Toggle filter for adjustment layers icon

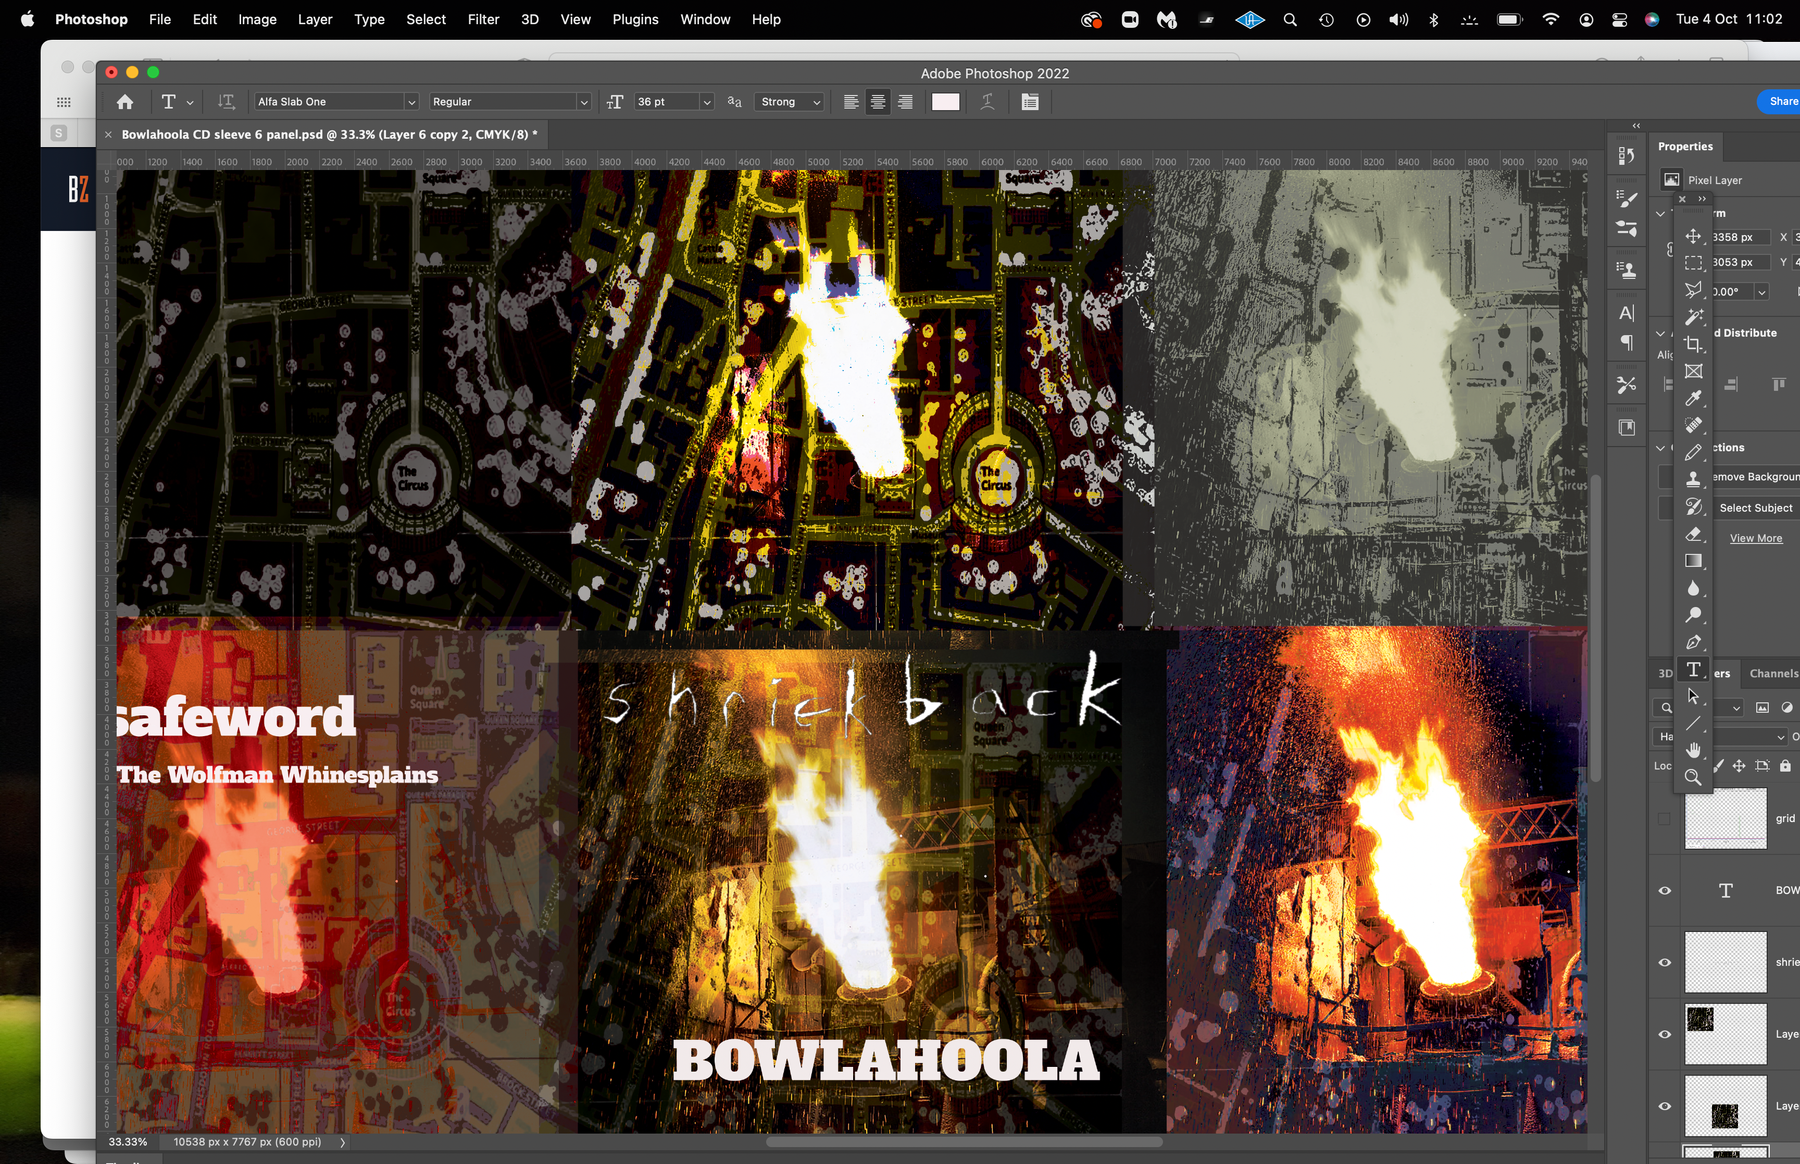click(x=1787, y=708)
